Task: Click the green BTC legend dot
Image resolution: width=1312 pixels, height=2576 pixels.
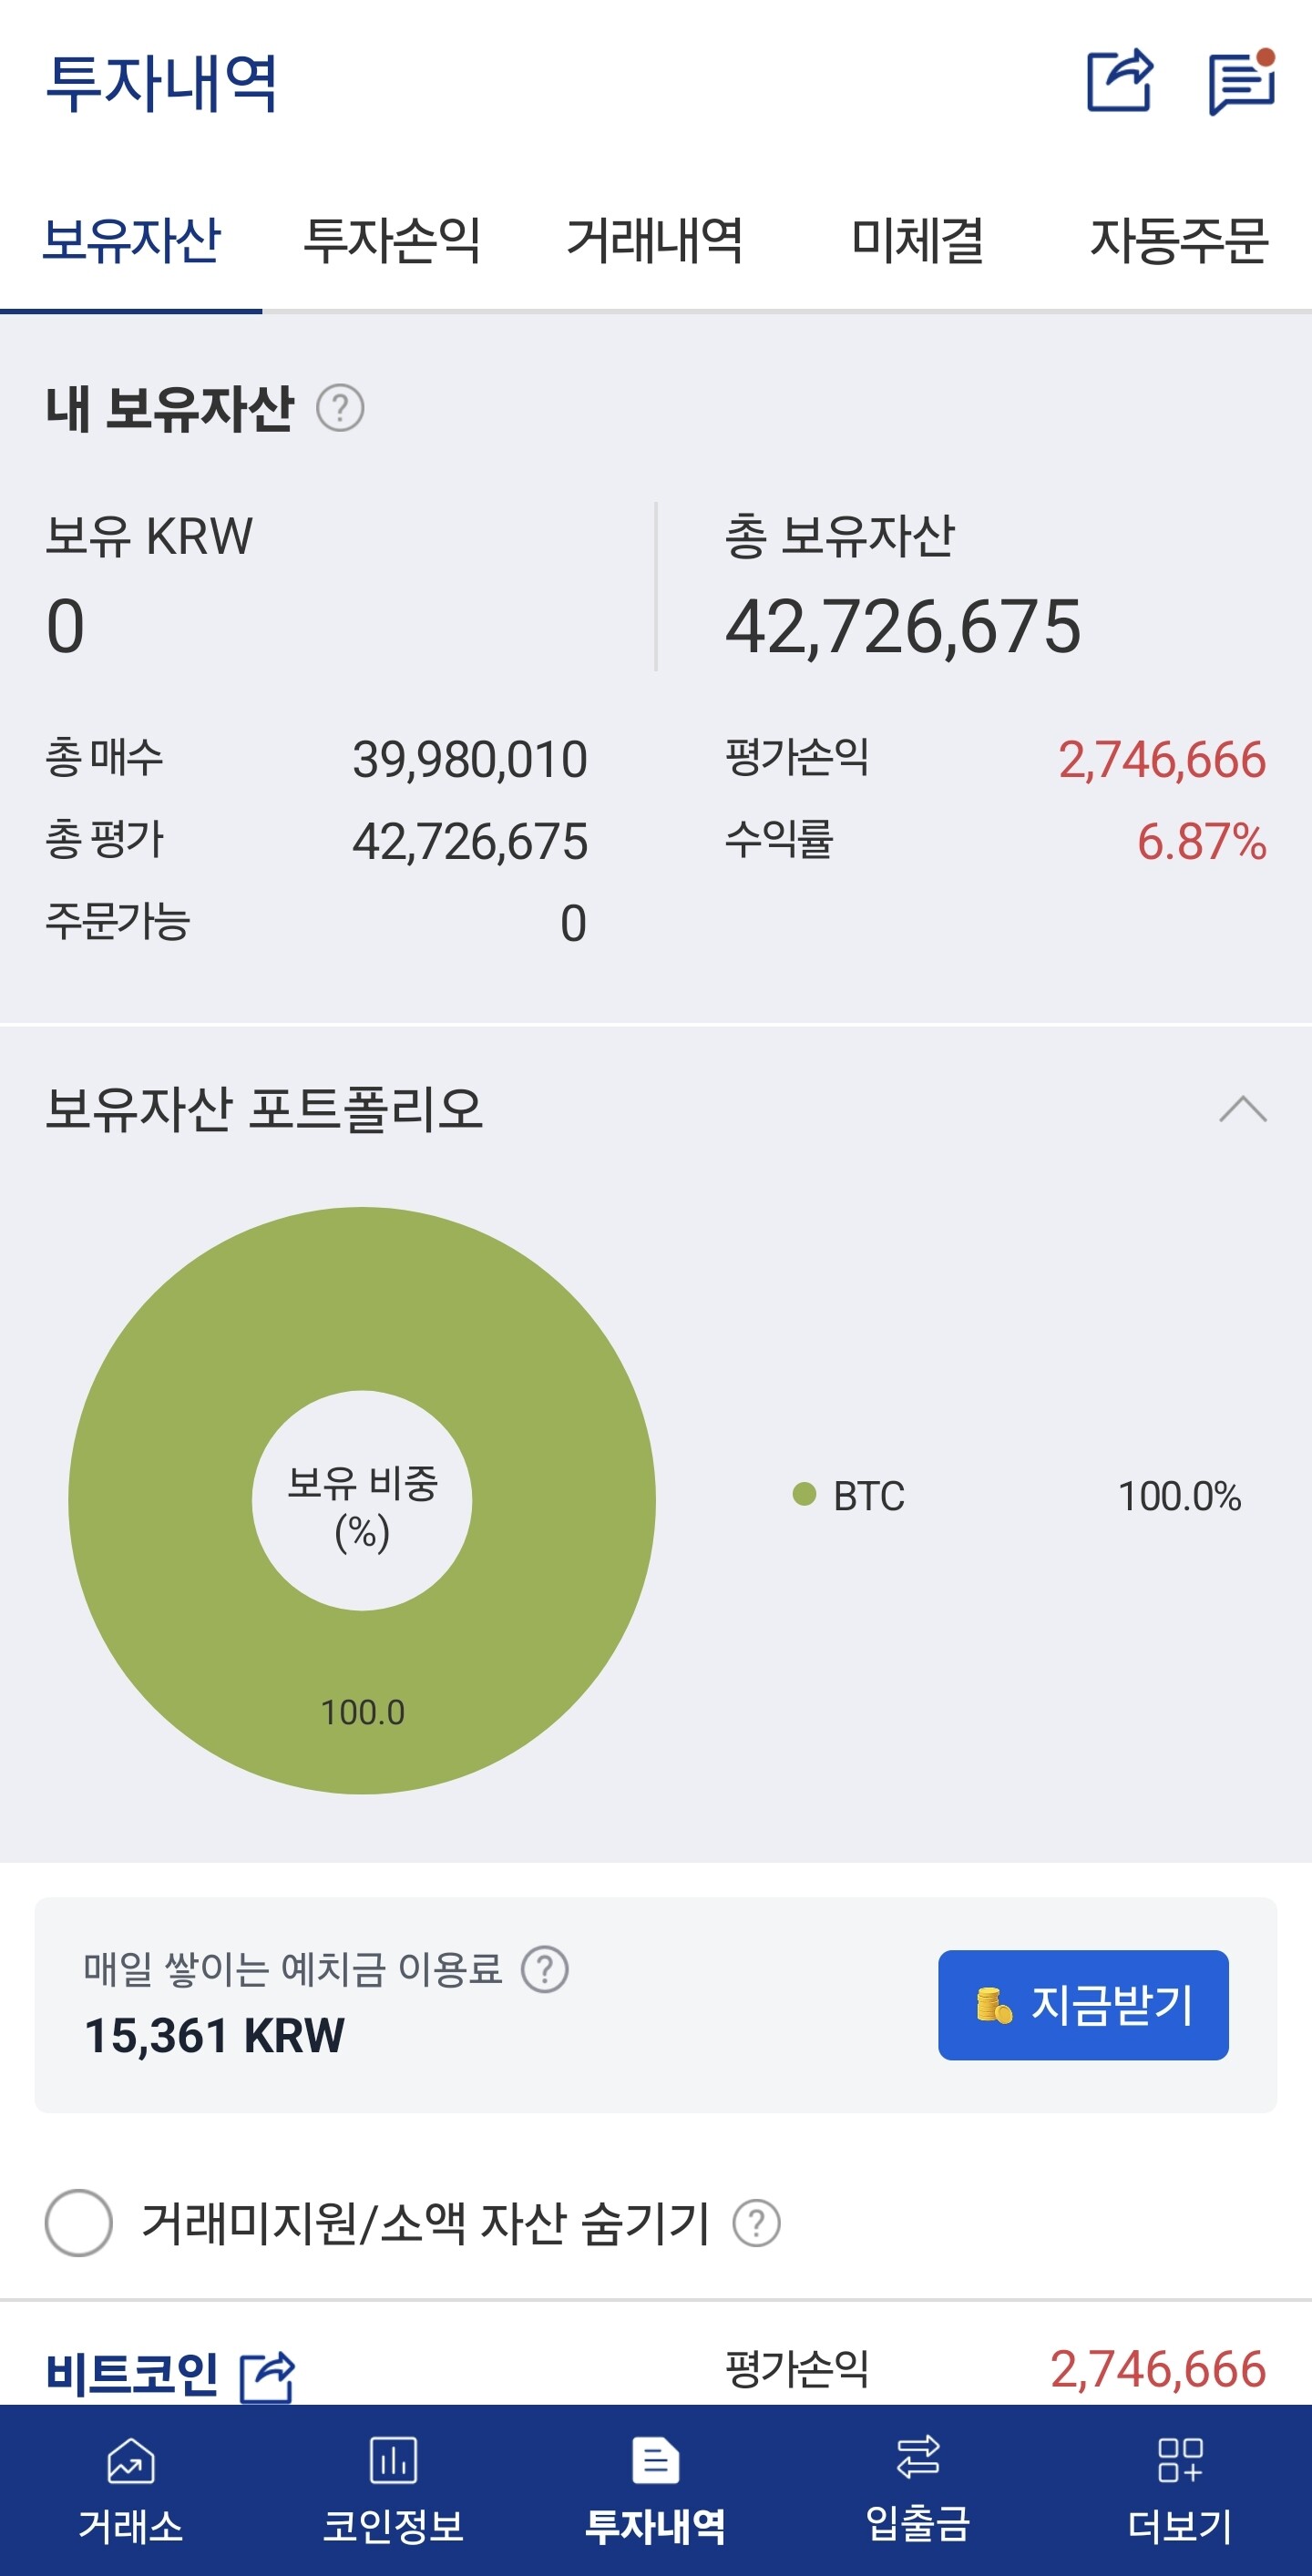Action: (x=804, y=1494)
